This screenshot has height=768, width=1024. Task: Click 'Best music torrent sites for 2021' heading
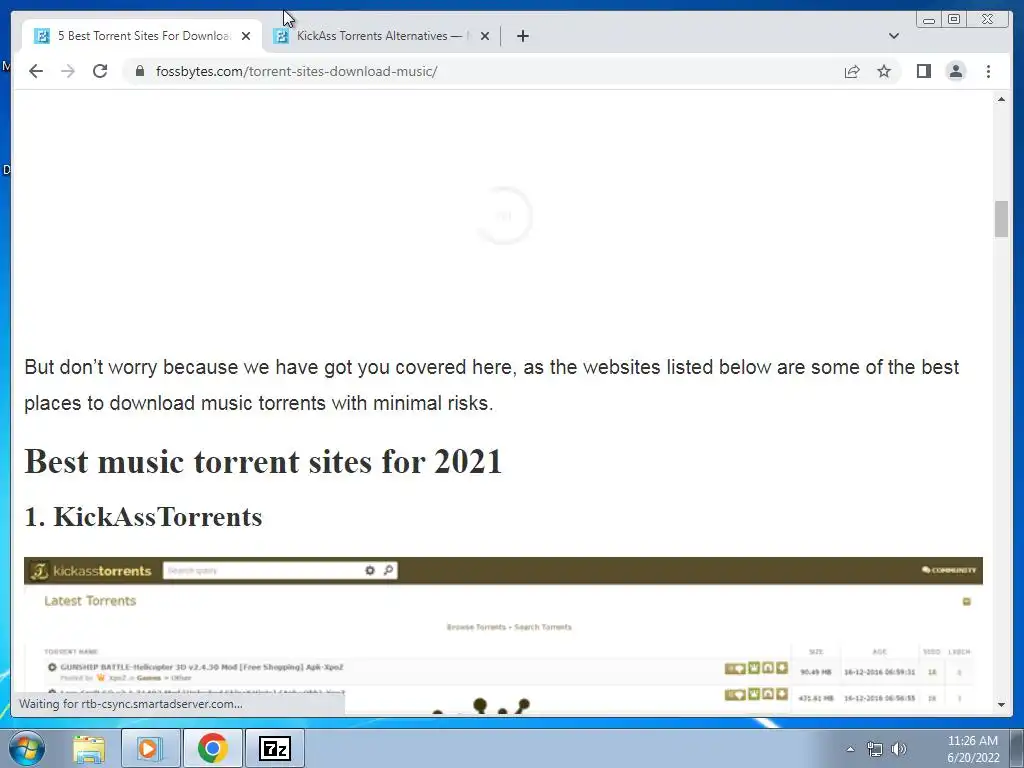pyautogui.click(x=263, y=462)
